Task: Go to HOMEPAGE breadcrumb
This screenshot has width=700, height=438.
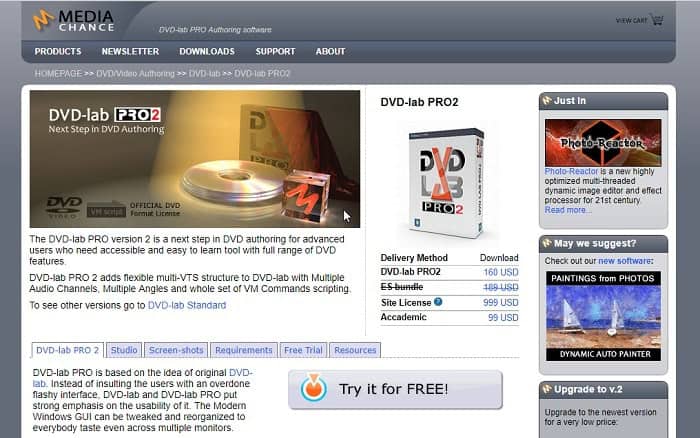Action: [58, 74]
